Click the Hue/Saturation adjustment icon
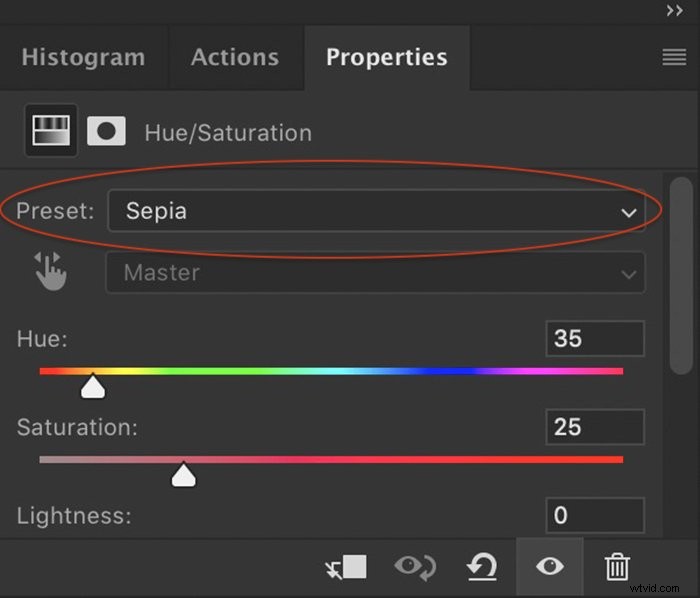 click(51, 130)
